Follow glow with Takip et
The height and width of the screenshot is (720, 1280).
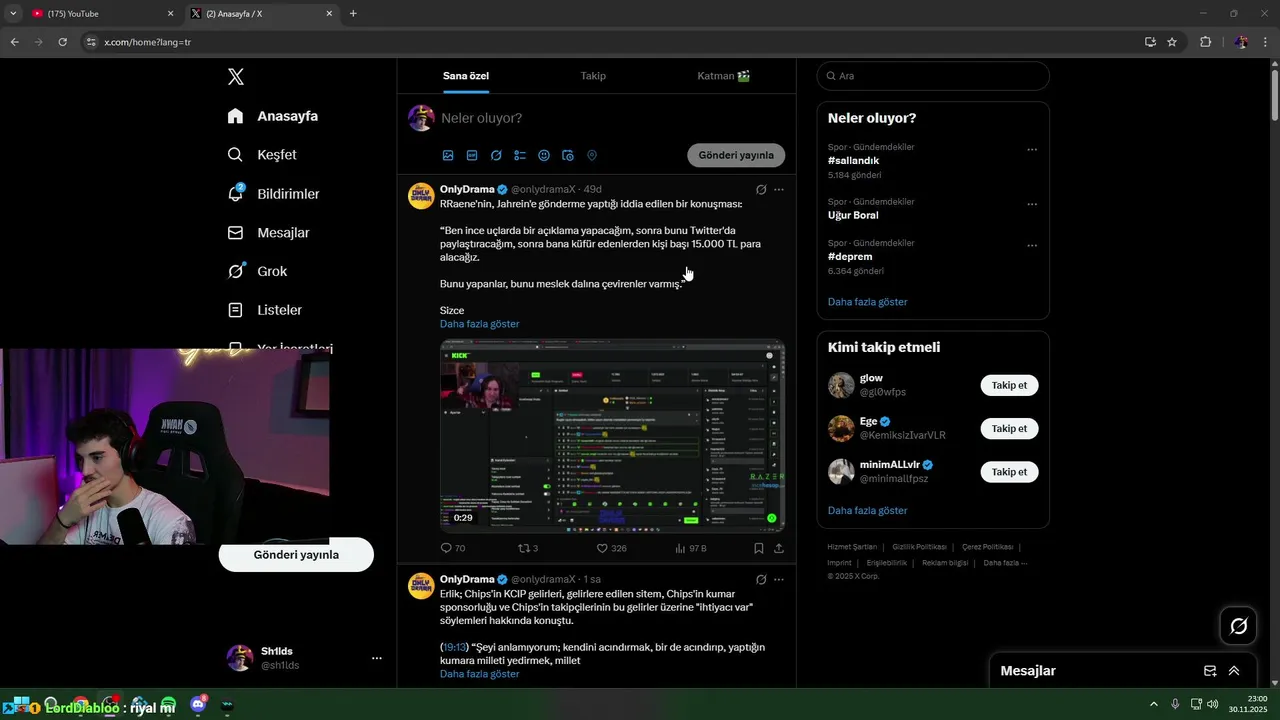pos(1009,385)
